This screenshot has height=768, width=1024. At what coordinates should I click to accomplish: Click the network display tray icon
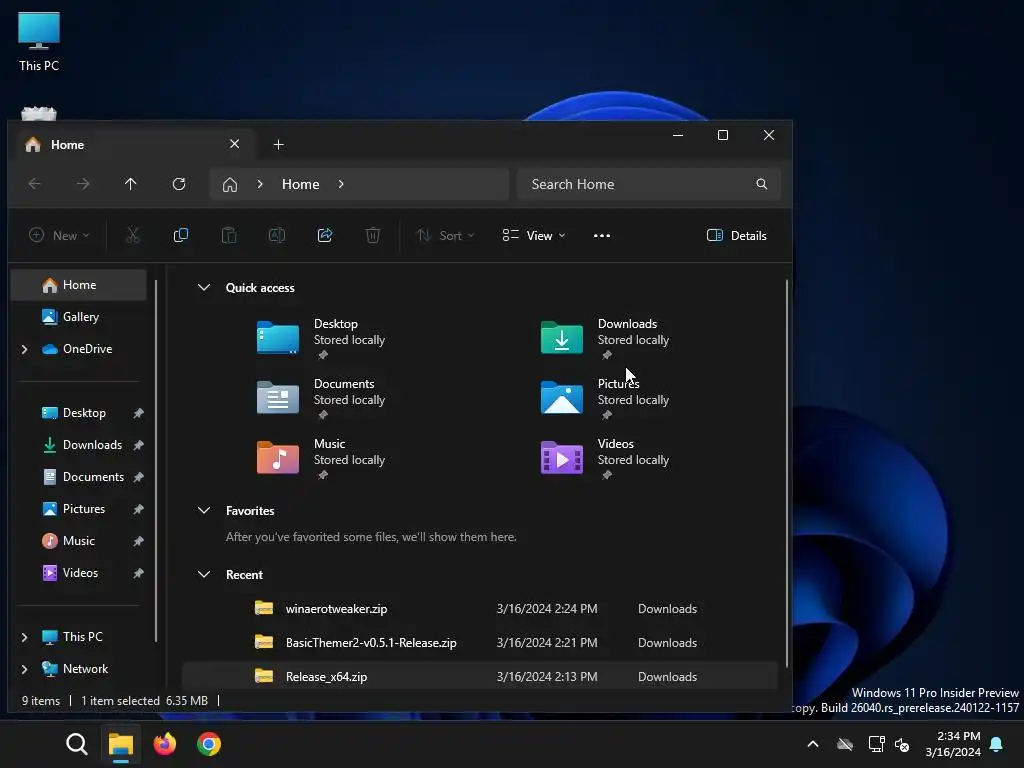coord(876,744)
